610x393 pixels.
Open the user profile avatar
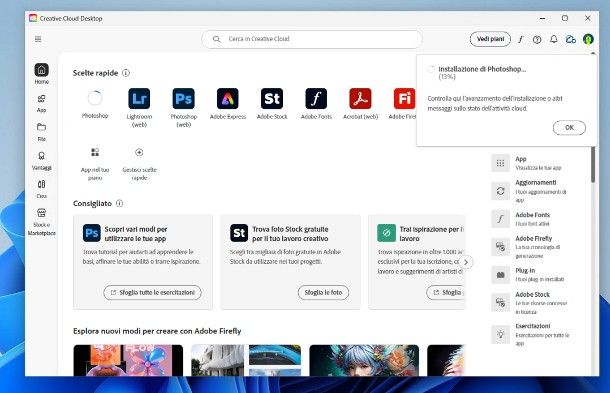pos(588,39)
